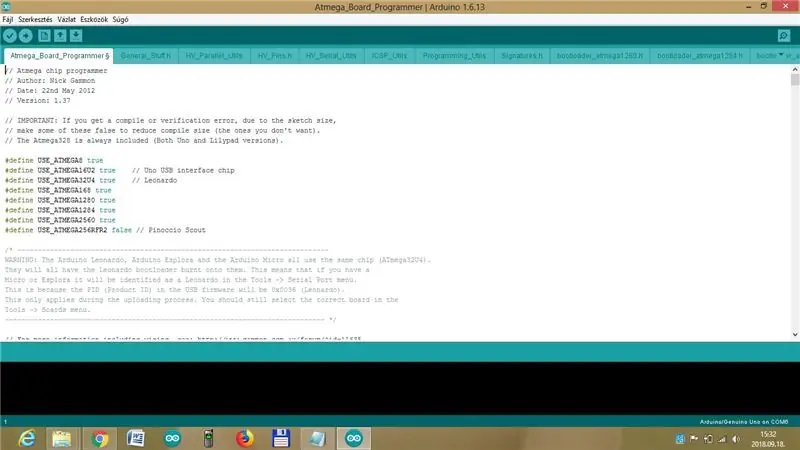
Task: Click the '#define USE_ATMEGA8 true' line
Action: (54, 160)
